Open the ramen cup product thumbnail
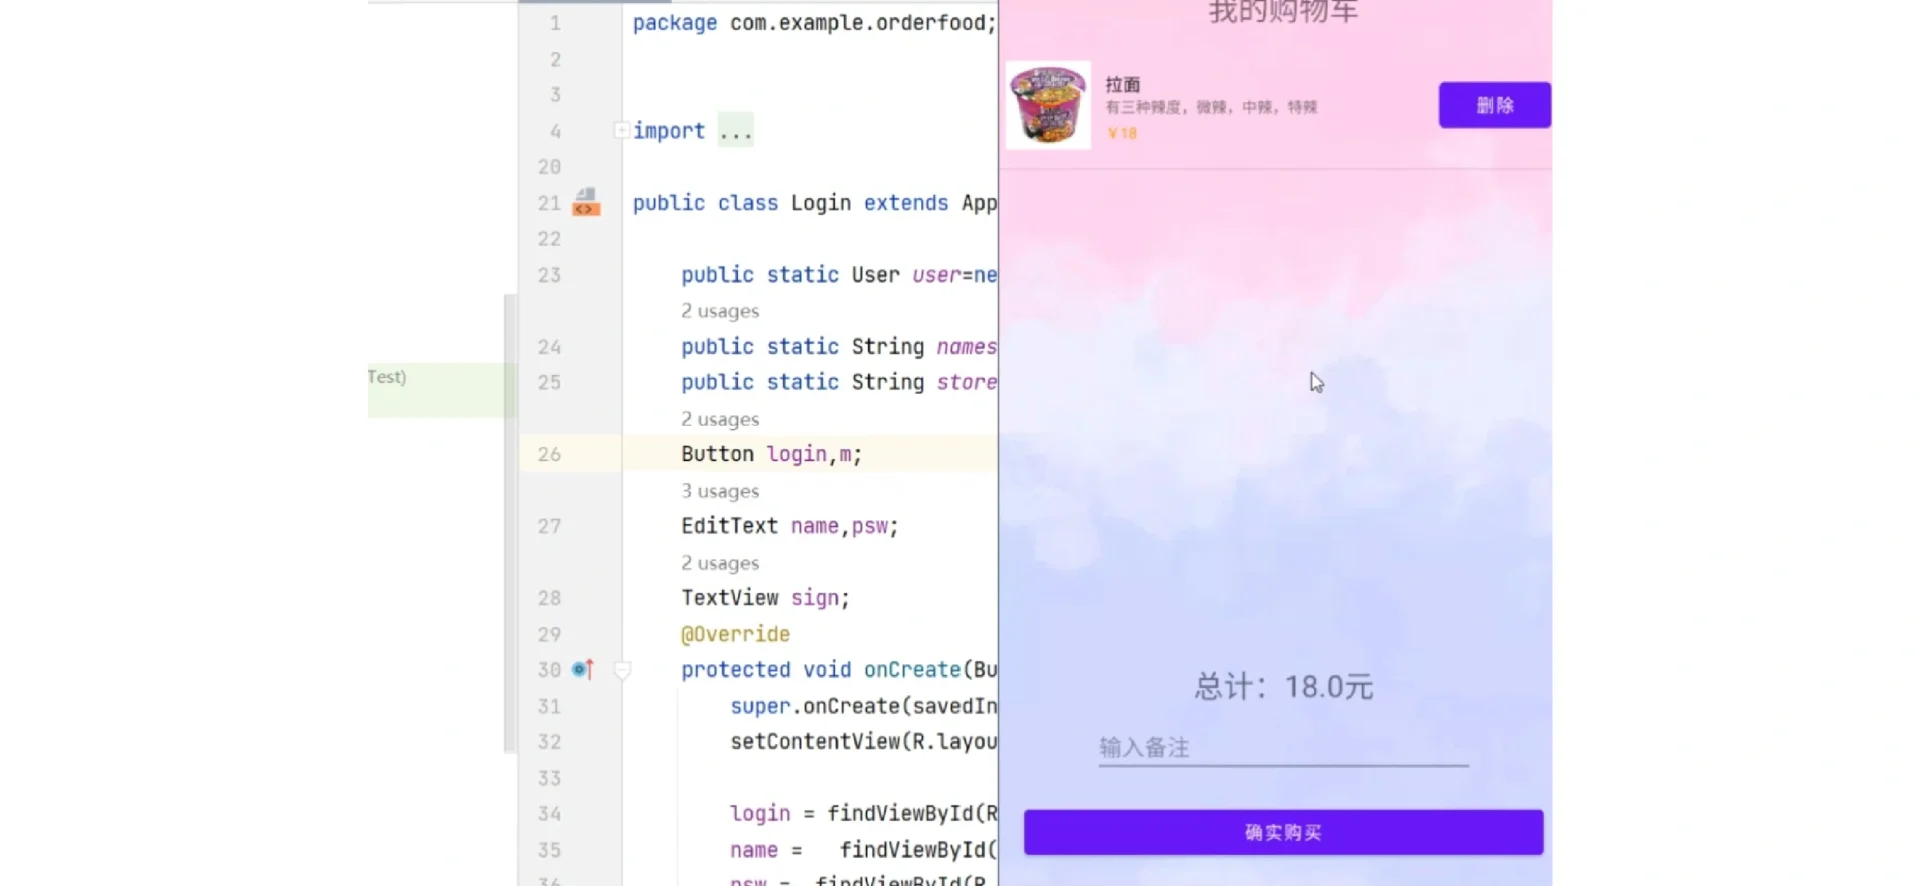This screenshot has height=886, width=1920. 1047,105
